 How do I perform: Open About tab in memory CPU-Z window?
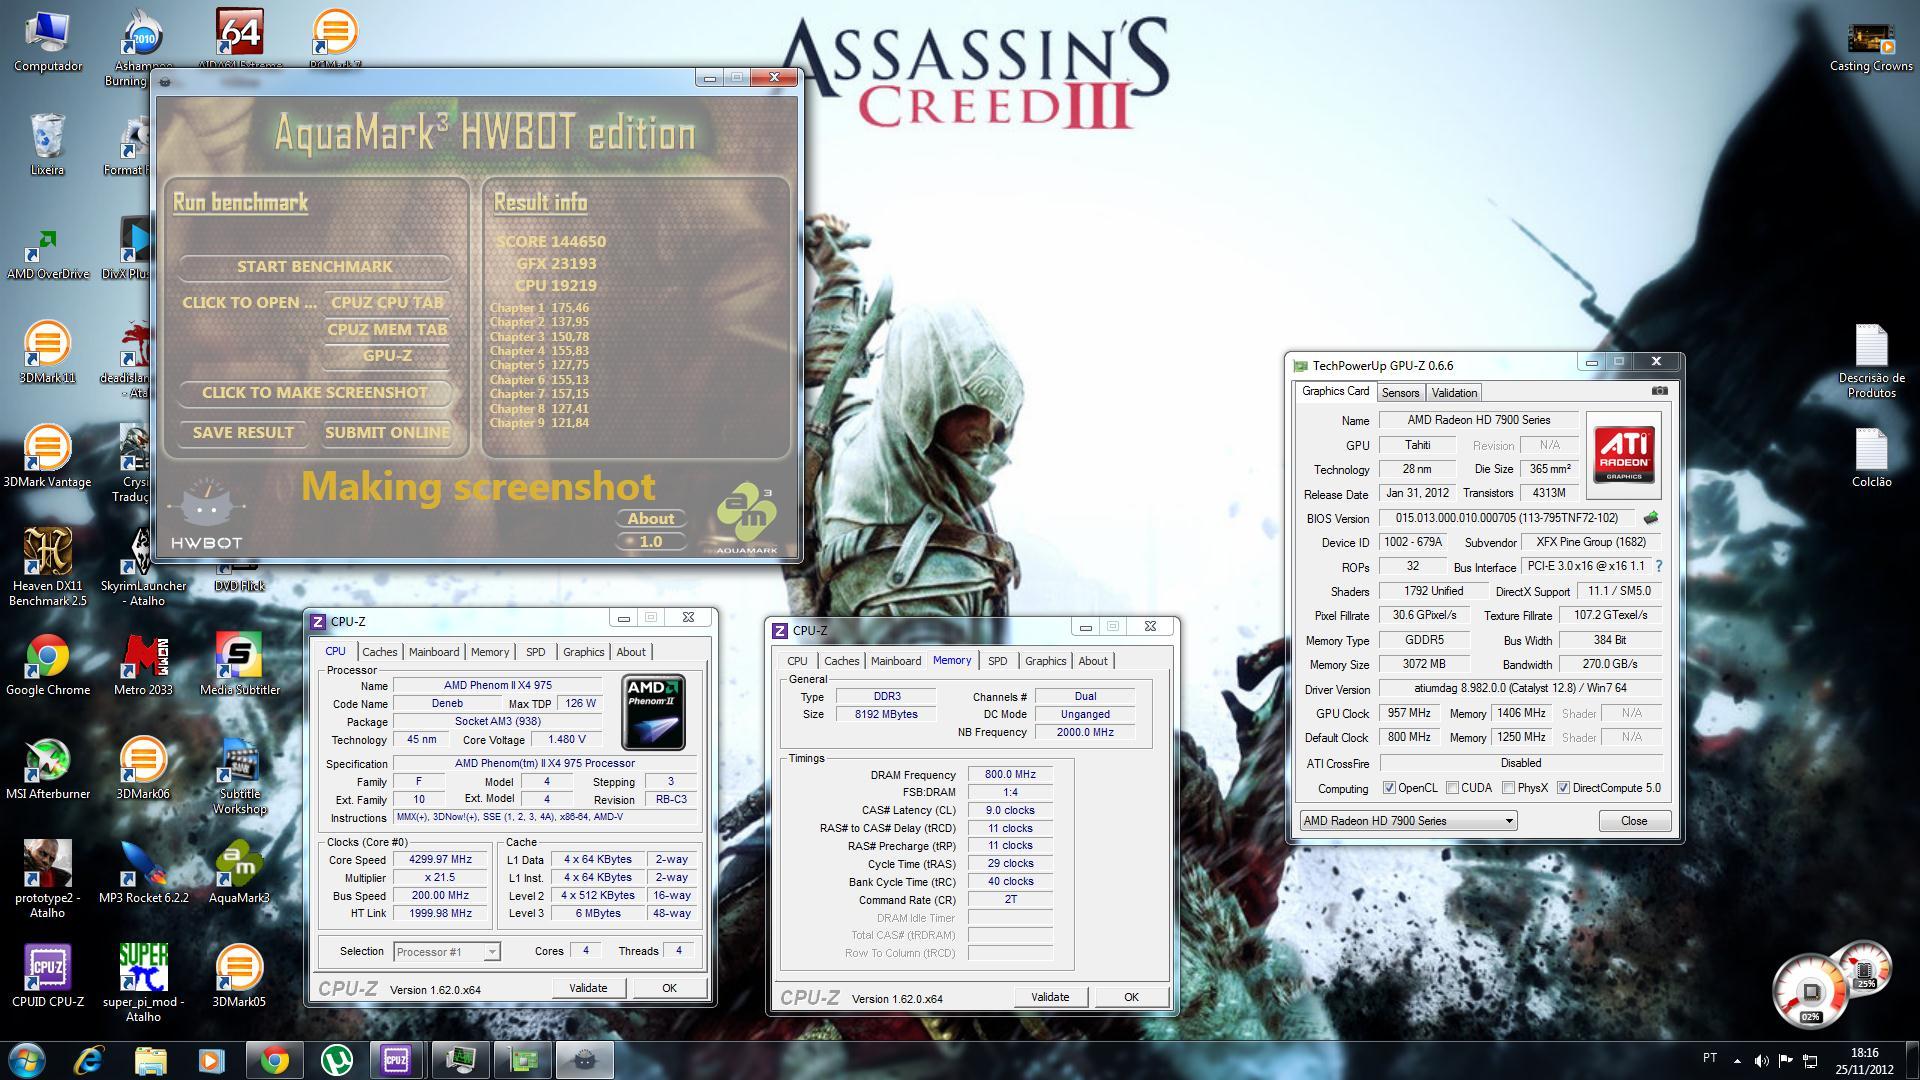click(x=1093, y=661)
